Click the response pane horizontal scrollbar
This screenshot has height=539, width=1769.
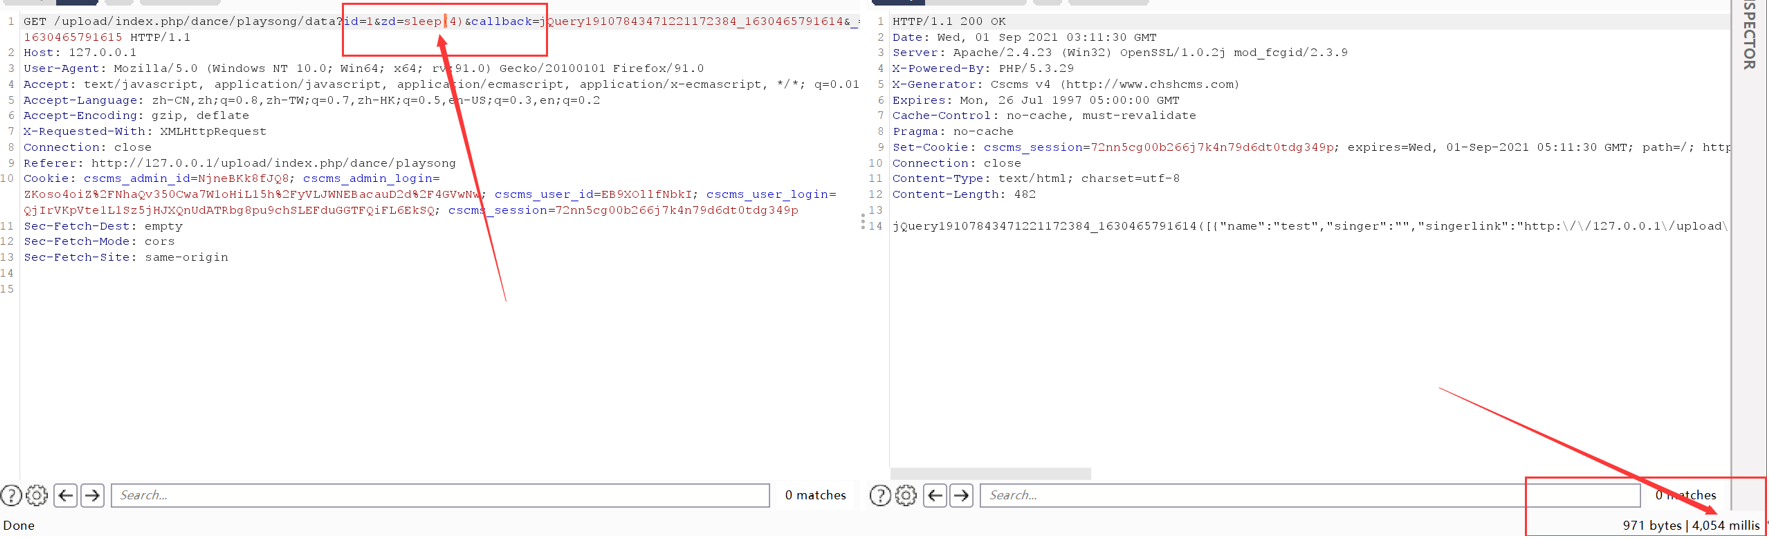click(991, 473)
